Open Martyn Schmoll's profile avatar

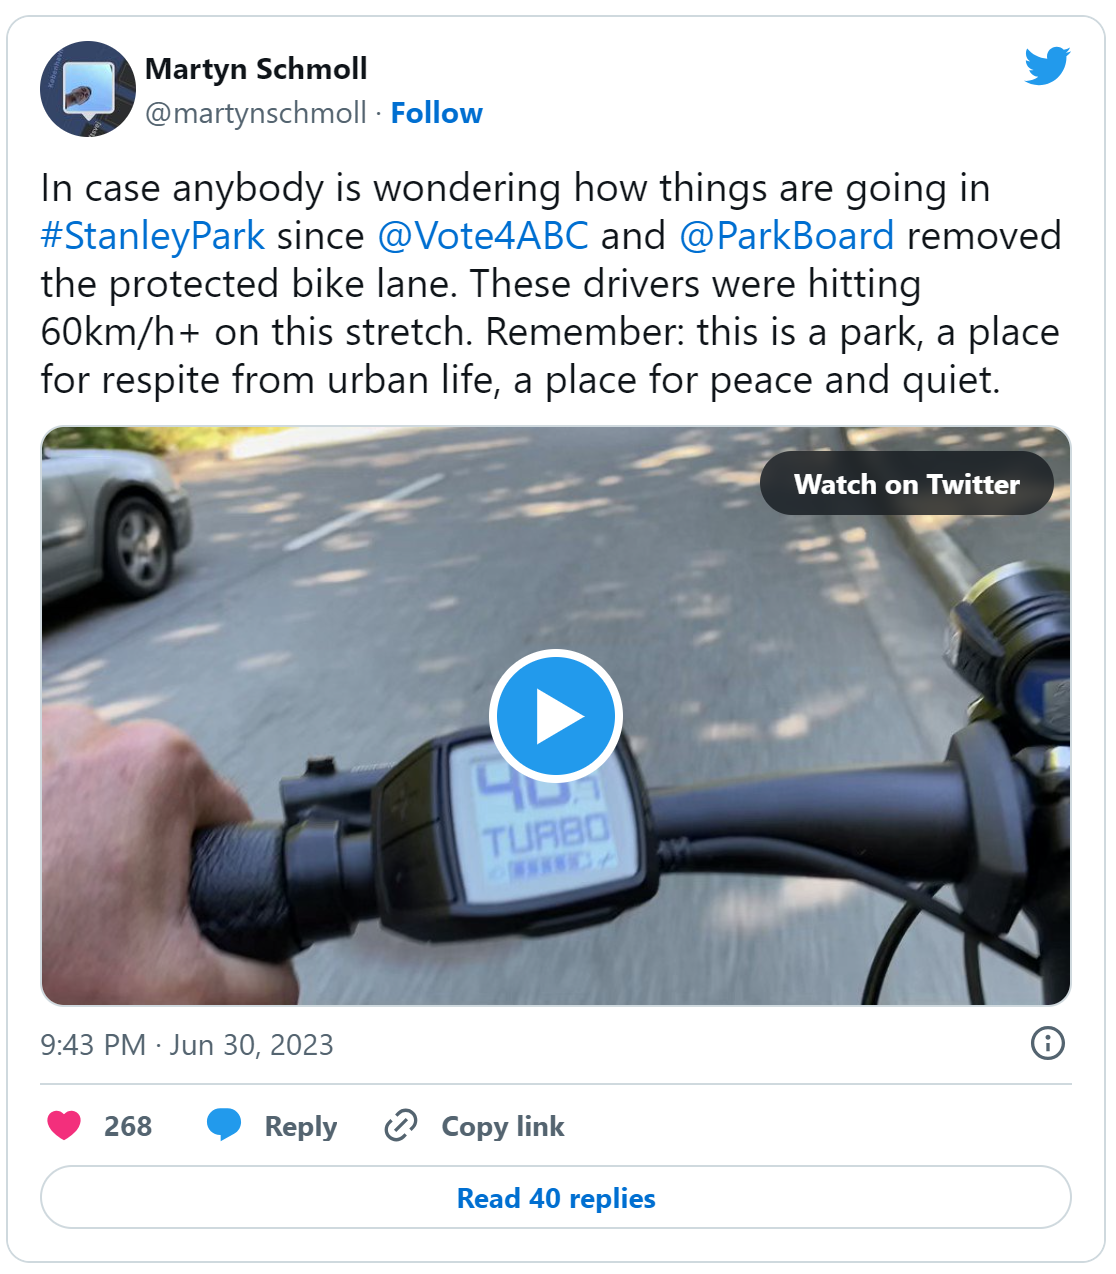click(88, 89)
